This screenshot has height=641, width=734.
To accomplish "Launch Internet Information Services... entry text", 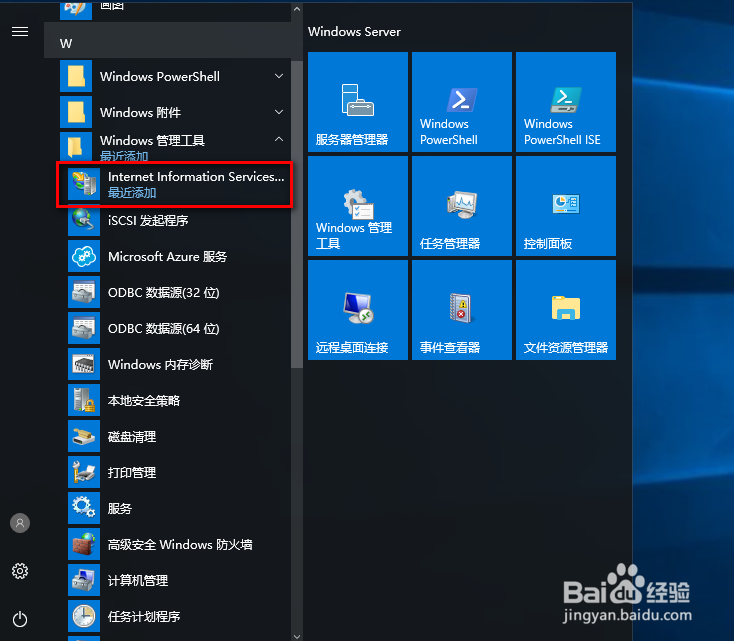I will tap(196, 177).
